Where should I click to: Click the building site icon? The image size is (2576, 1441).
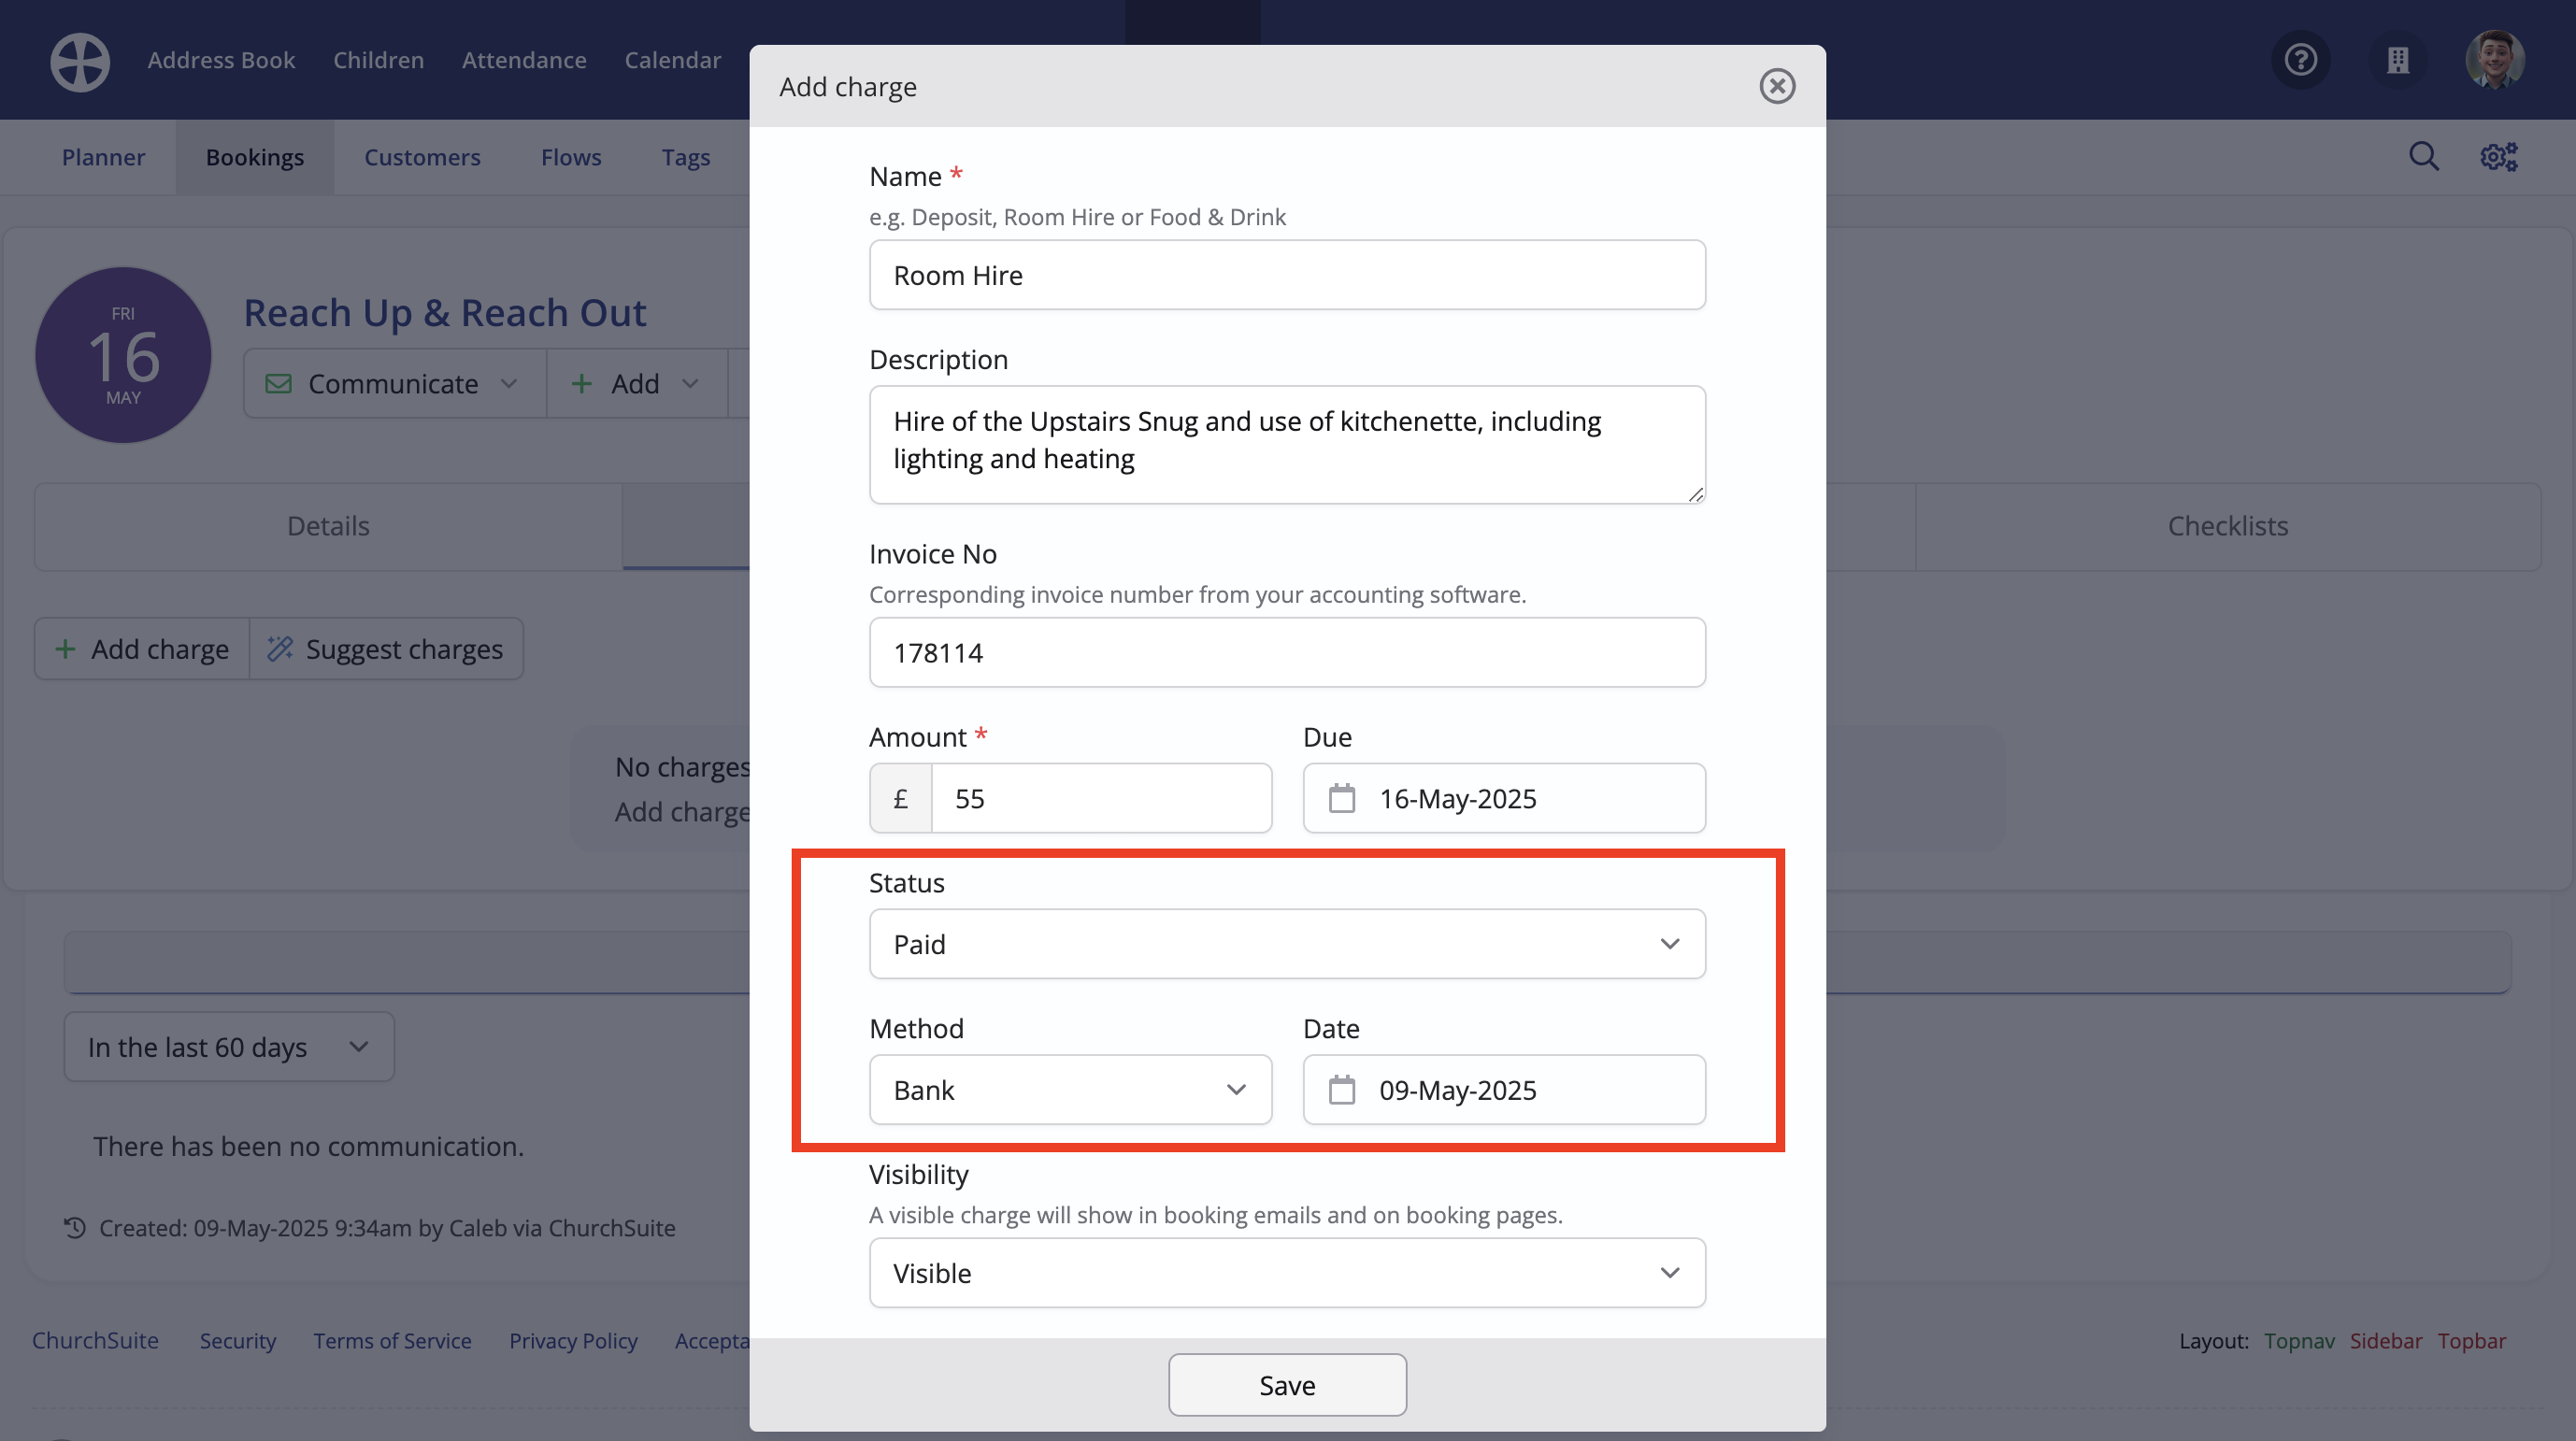2398,60
